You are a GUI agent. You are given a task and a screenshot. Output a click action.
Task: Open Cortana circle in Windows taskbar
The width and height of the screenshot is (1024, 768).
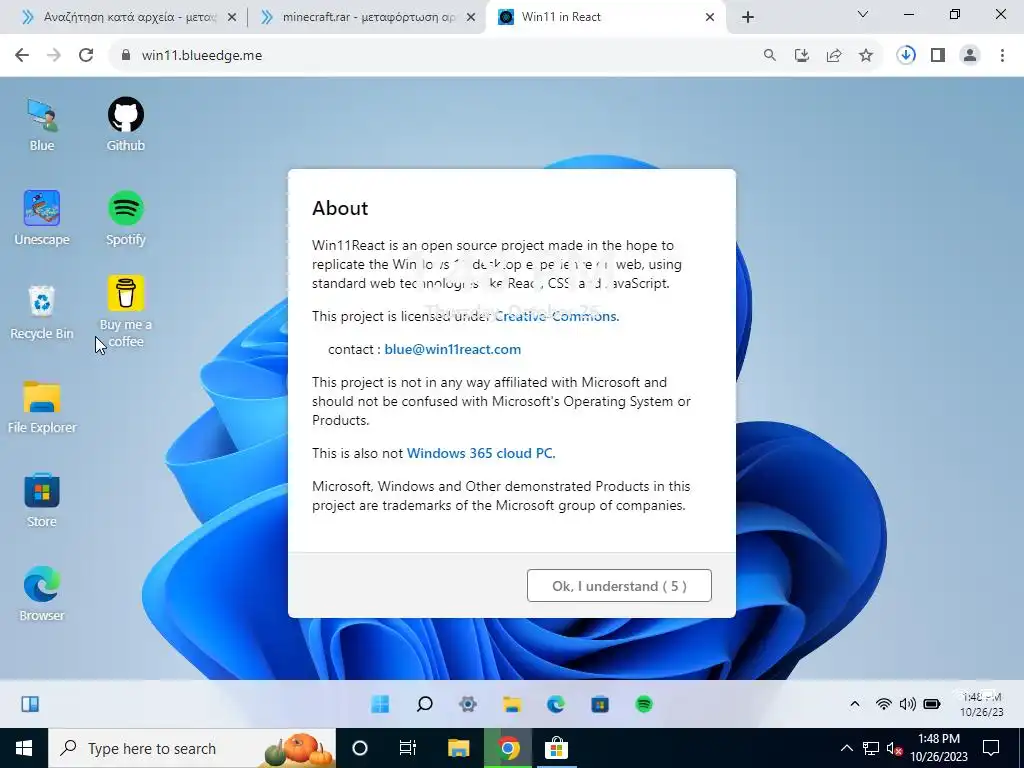(x=360, y=748)
